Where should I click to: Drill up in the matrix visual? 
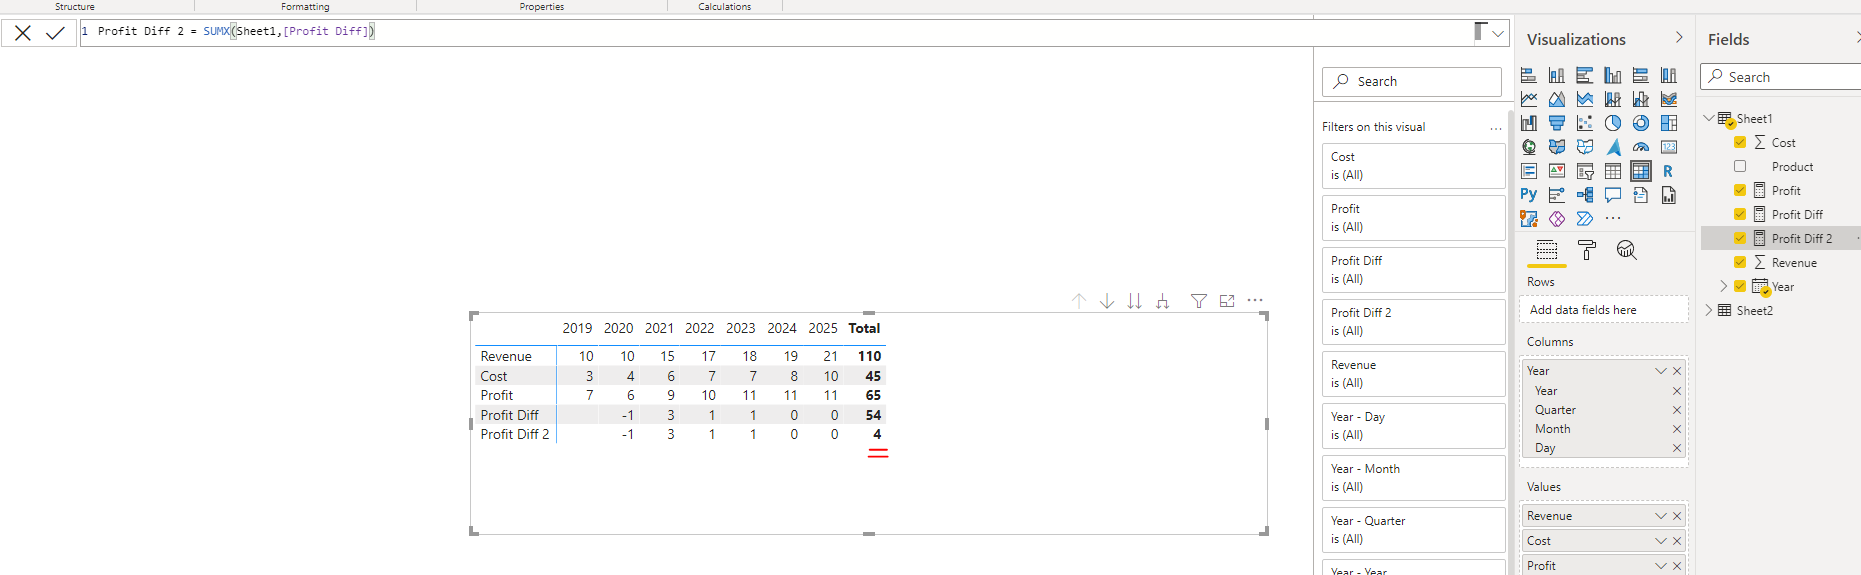pos(1079,301)
